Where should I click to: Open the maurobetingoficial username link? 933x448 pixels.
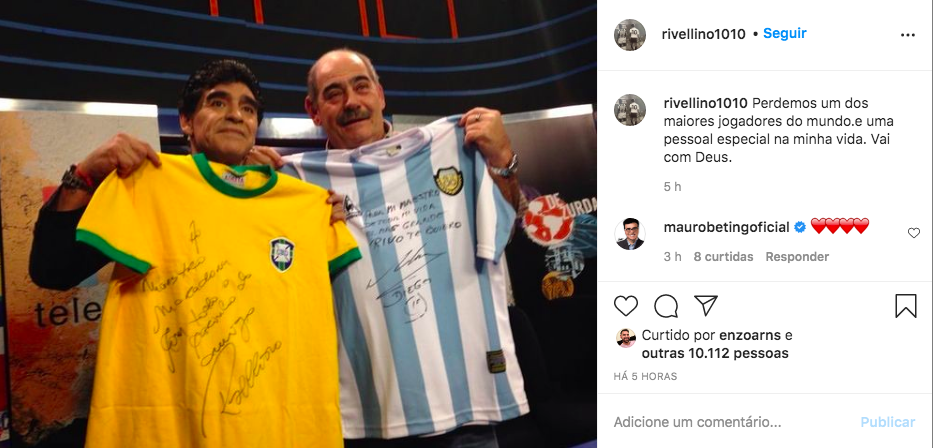[x=727, y=227]
